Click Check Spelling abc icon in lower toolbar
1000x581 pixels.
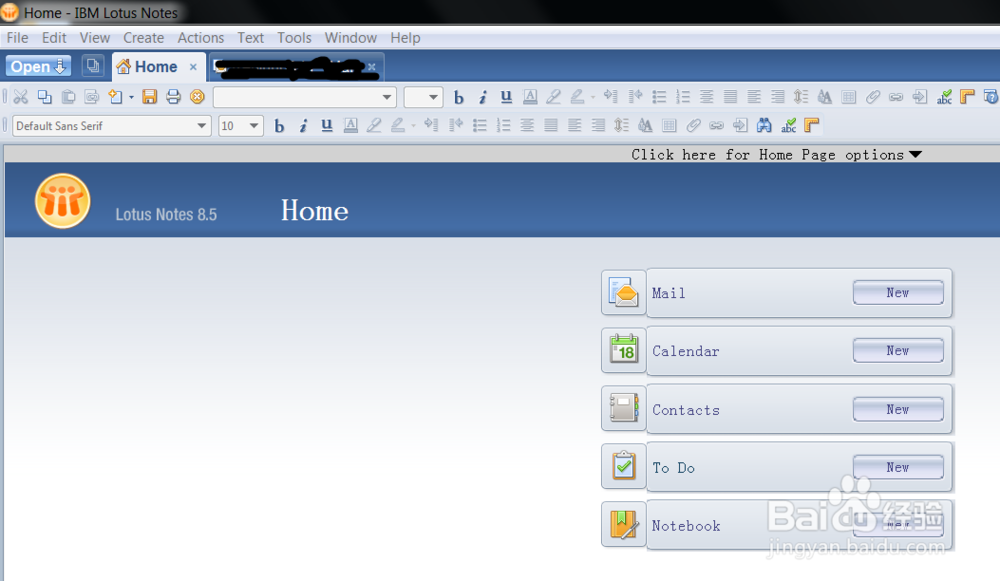(x=788, y=126)
